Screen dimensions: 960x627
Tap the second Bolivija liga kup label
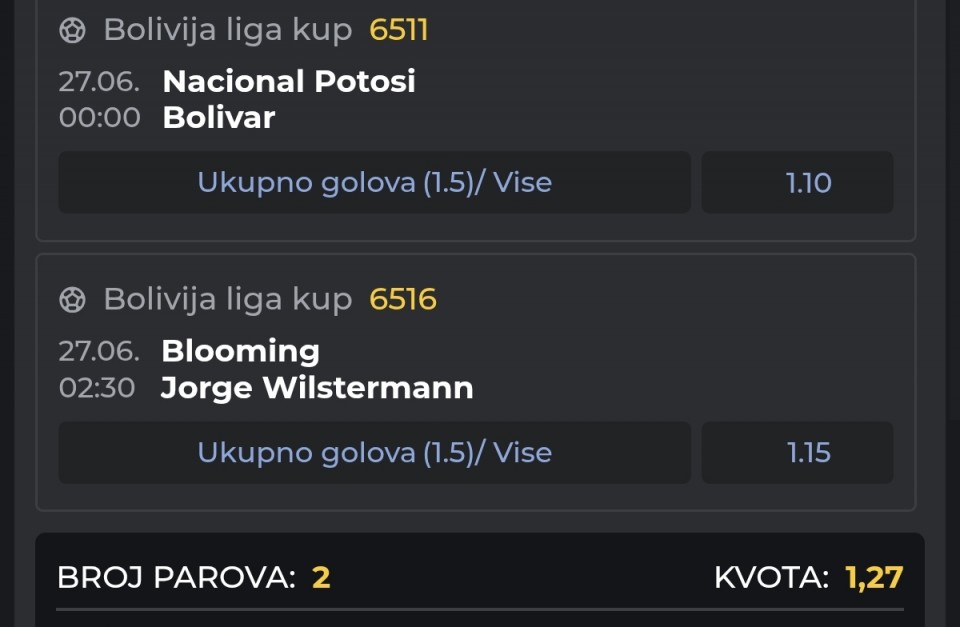pyautogui.click(x=228, y=300)
